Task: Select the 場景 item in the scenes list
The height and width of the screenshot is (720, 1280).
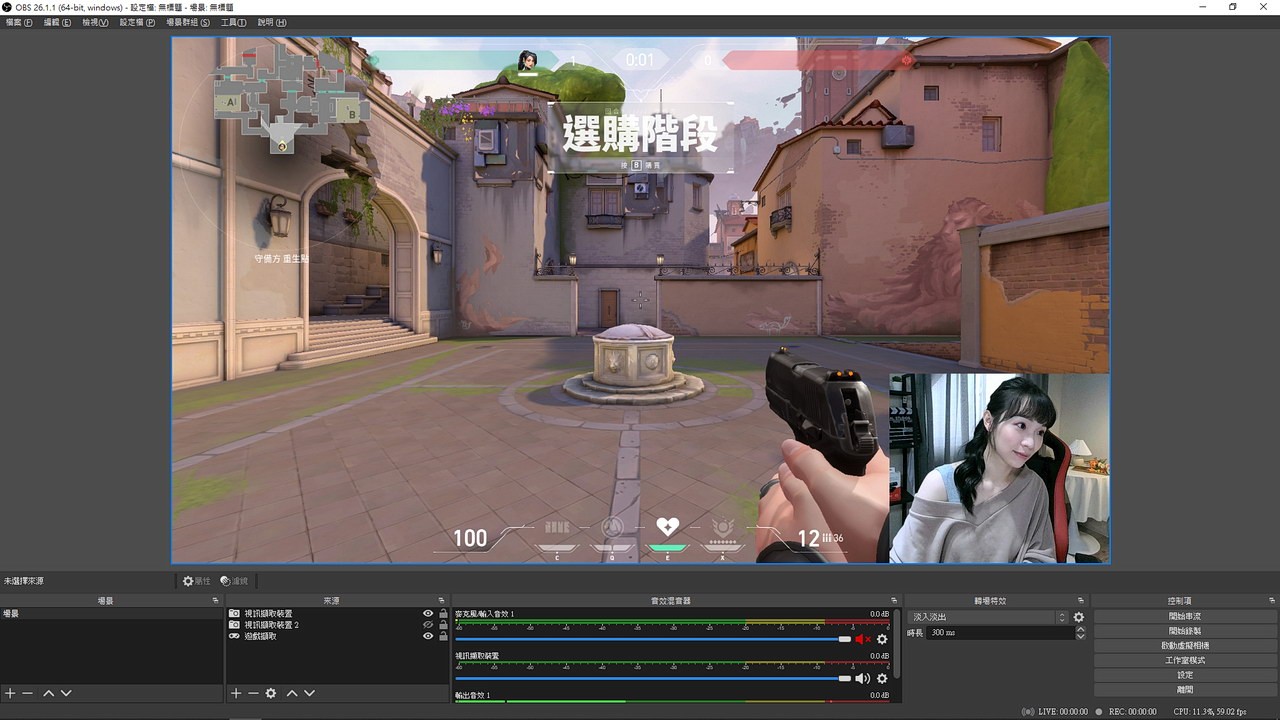Action: pyautogui.click(x=112, y=613)
